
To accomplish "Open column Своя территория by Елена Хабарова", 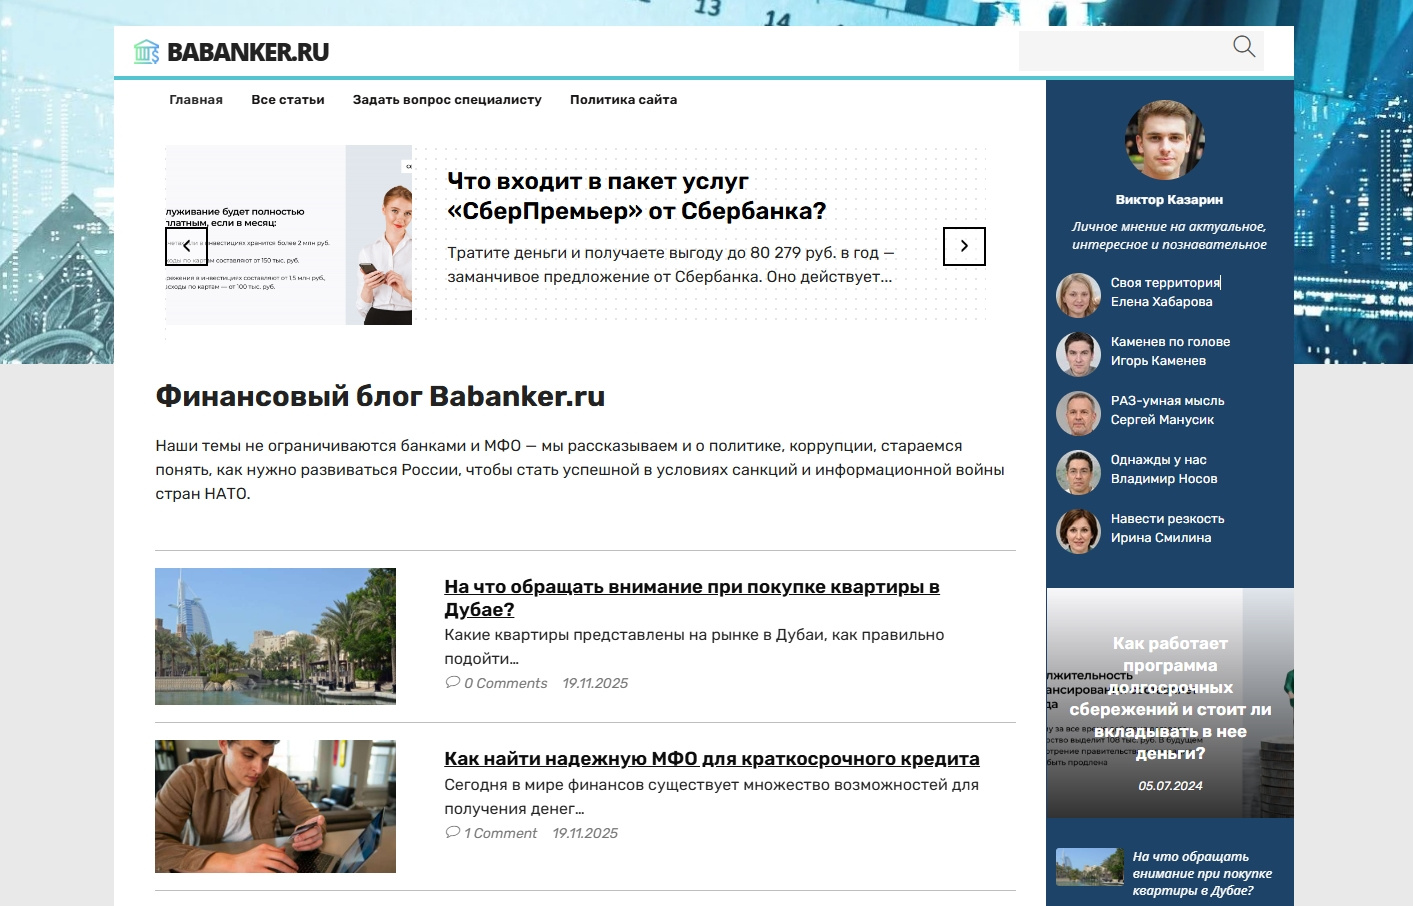I will 1165,283.
